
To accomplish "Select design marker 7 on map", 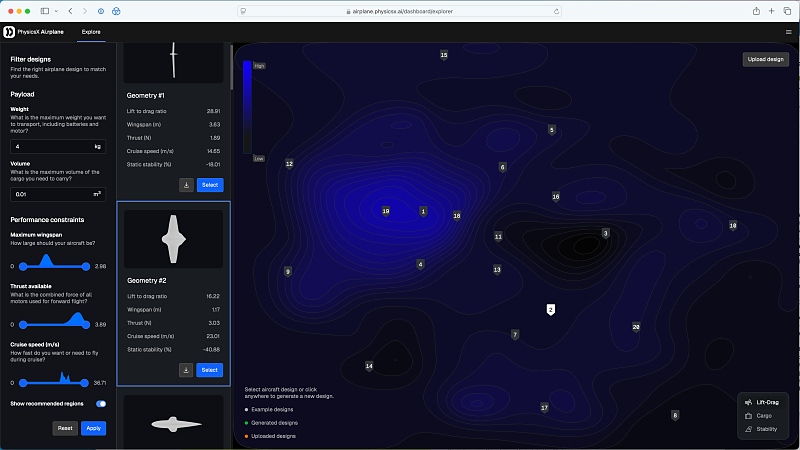I will [515, 335].
